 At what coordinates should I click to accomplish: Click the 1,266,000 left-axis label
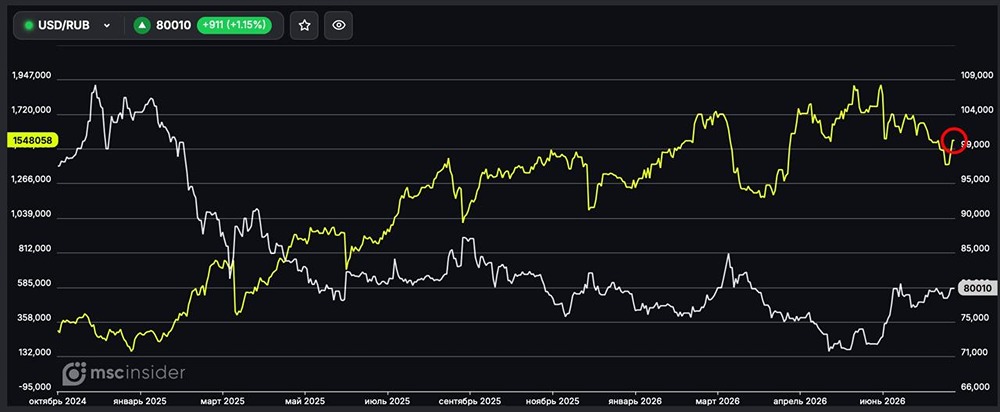click(x=32, y=180)
